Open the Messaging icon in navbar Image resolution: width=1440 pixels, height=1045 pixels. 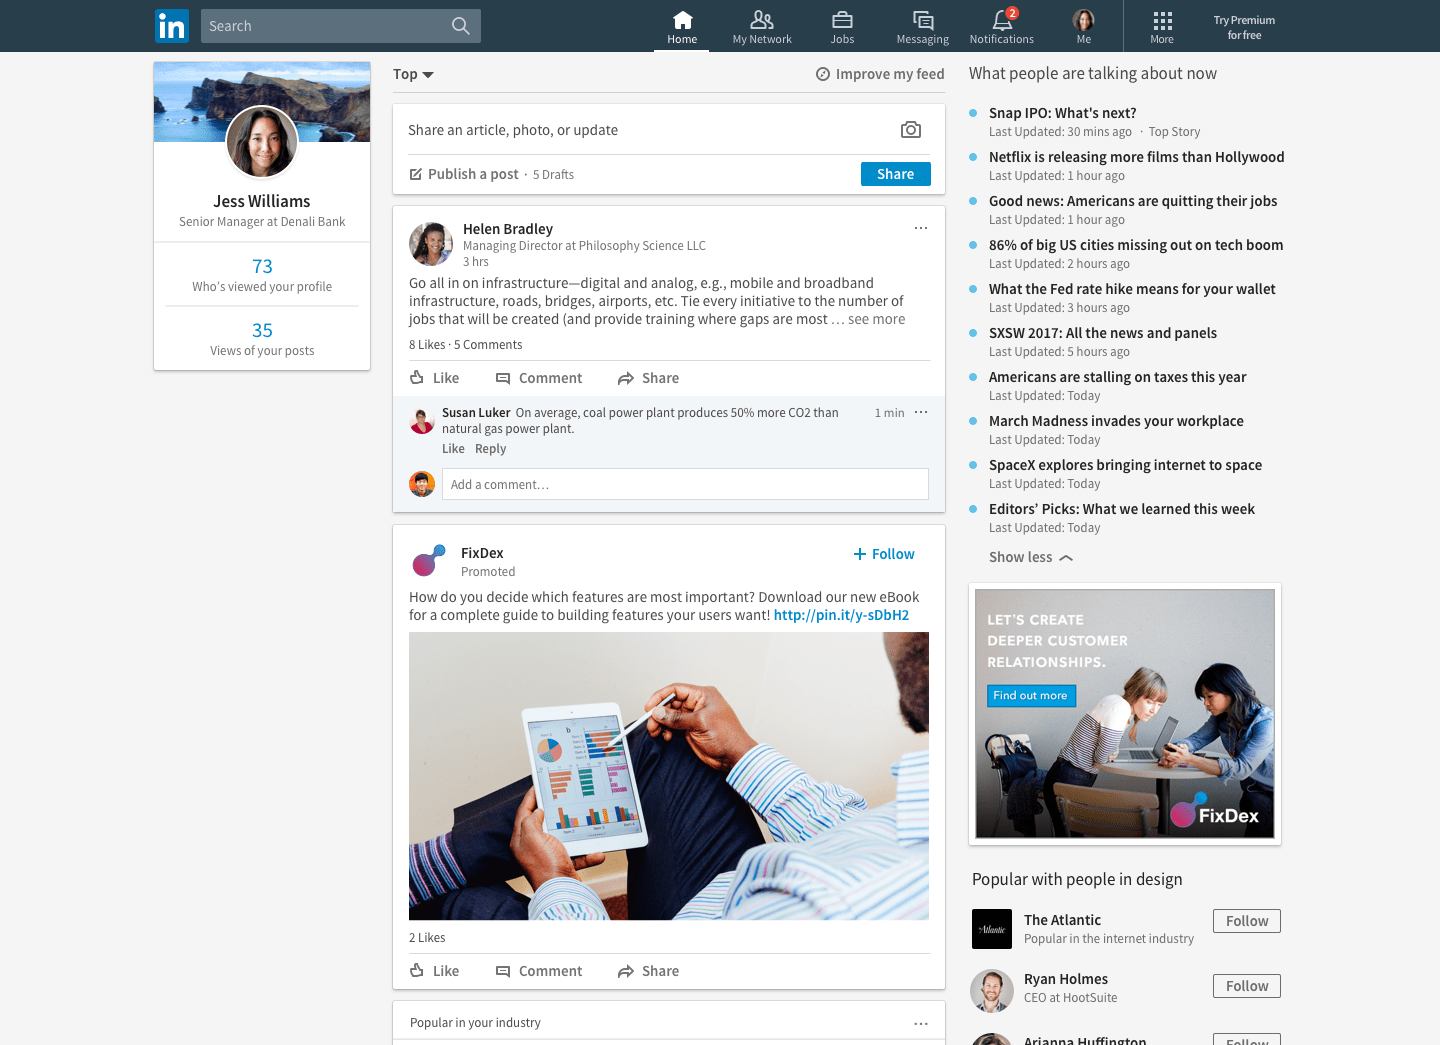[922, 21]
